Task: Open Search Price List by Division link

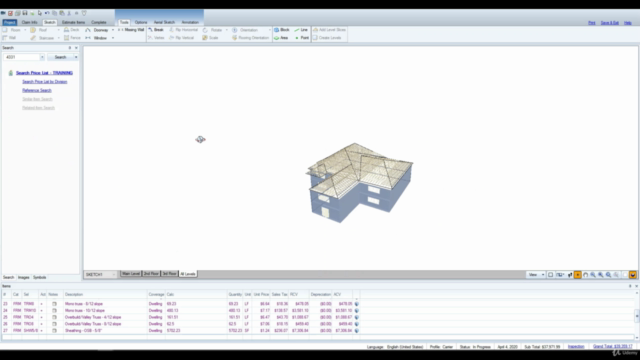Action: 44,82
